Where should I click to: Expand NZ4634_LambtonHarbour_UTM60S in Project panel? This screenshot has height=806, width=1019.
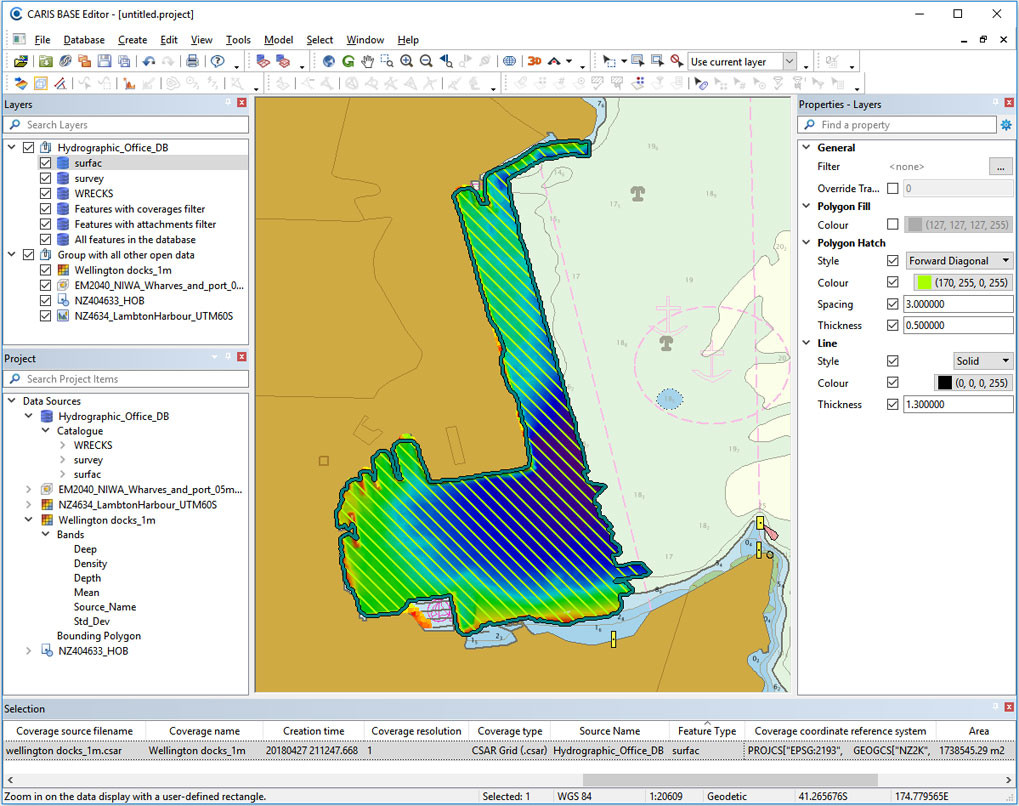pyautogui.click(x=29, y=504)
